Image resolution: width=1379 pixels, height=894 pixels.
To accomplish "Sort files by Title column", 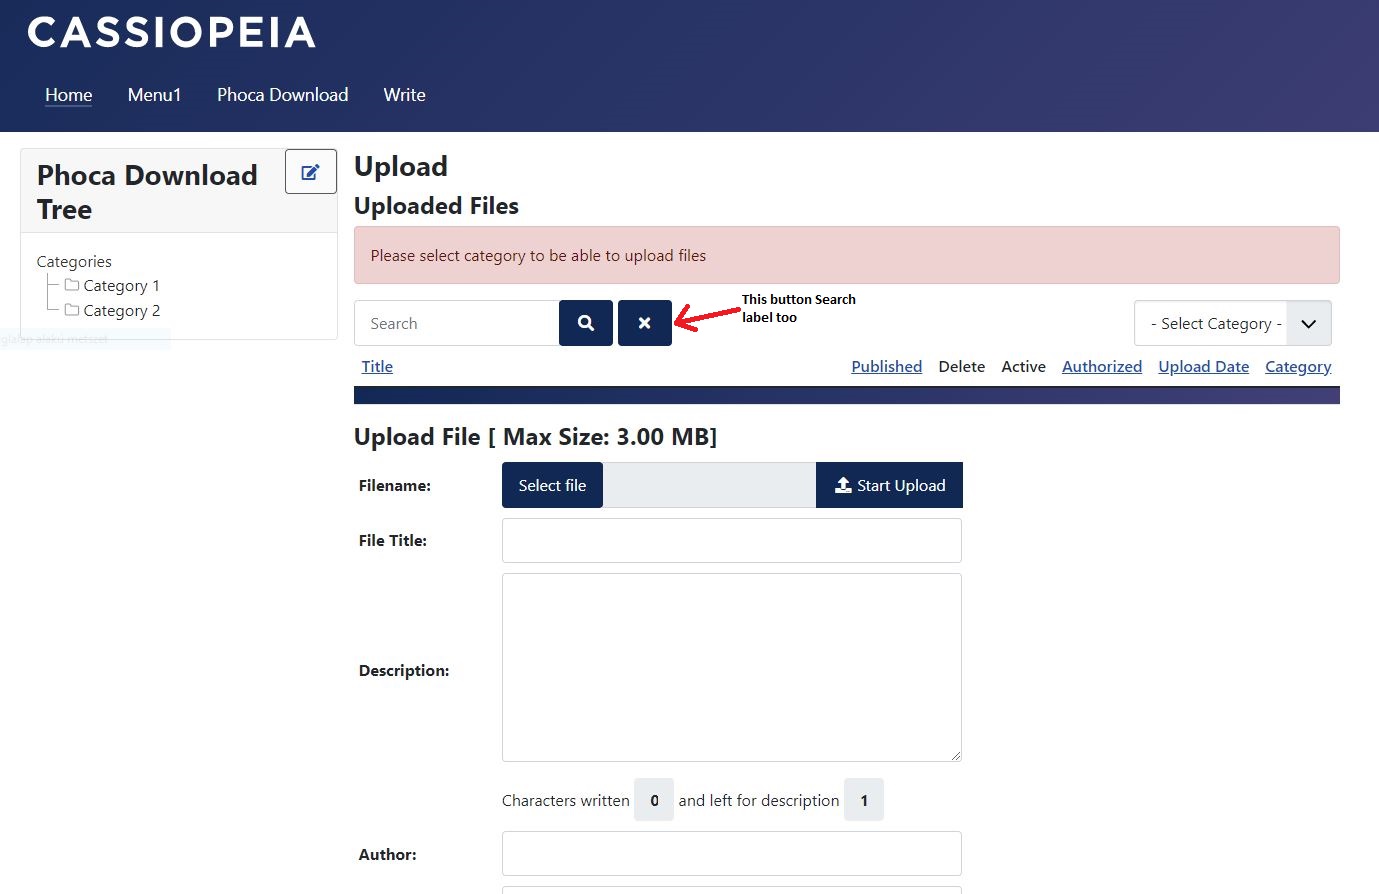I will [x=377, y=366].
